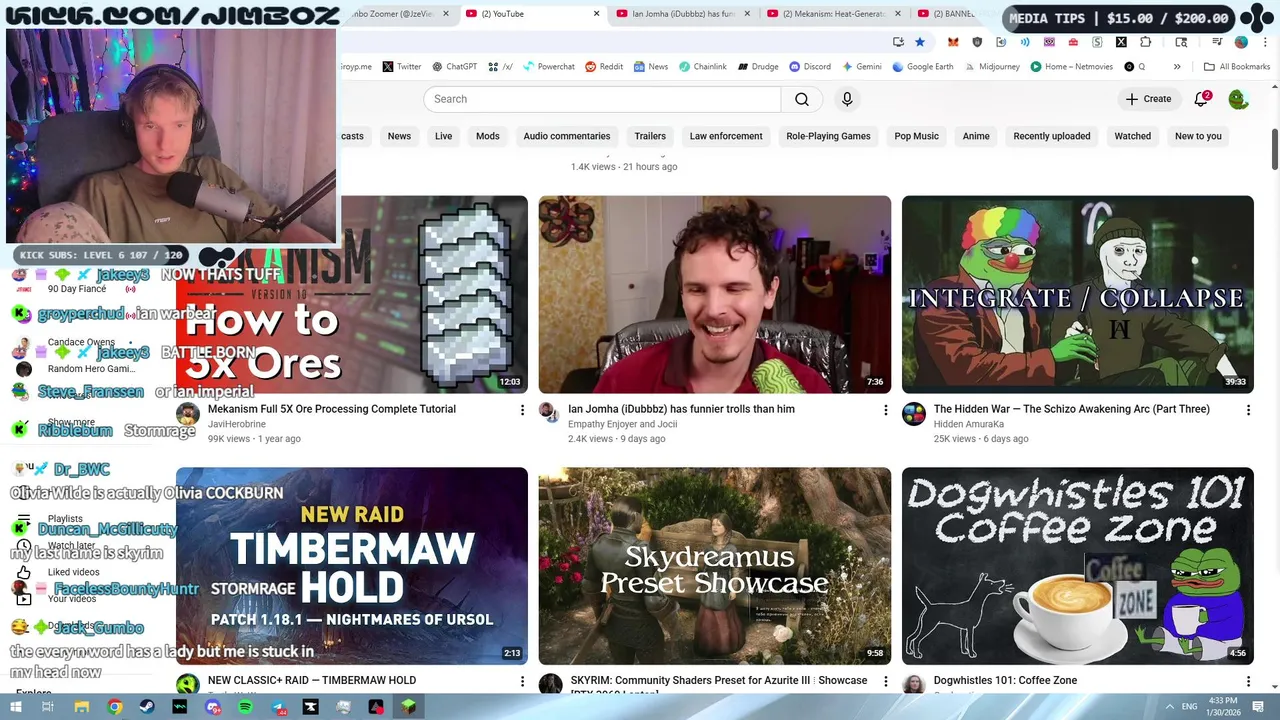Screen dimensions: 1280x720
Task: Open the Hidden AmuraKa channel link
Action: click(969, 424)
